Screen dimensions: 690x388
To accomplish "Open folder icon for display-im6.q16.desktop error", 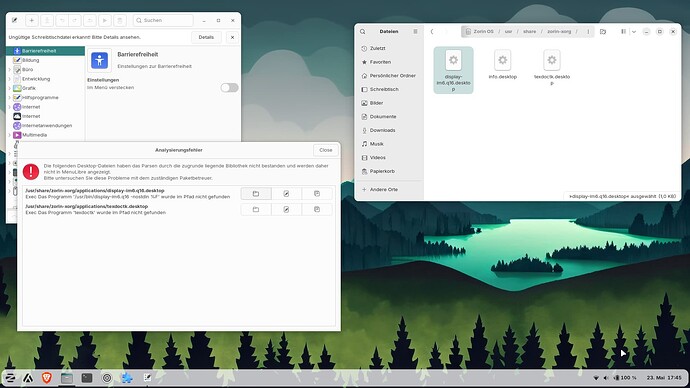I will [x=256, y=194].
